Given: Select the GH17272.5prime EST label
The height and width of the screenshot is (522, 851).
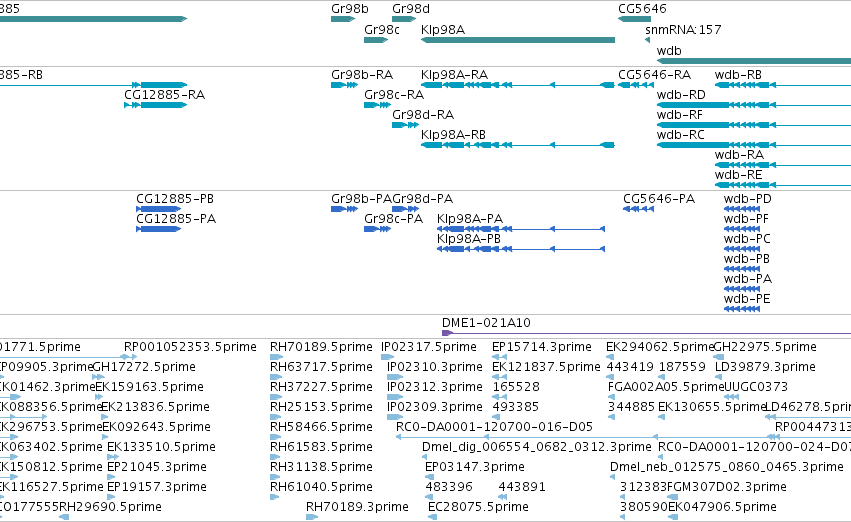Looking at the screenshot, I should [144, 367].
